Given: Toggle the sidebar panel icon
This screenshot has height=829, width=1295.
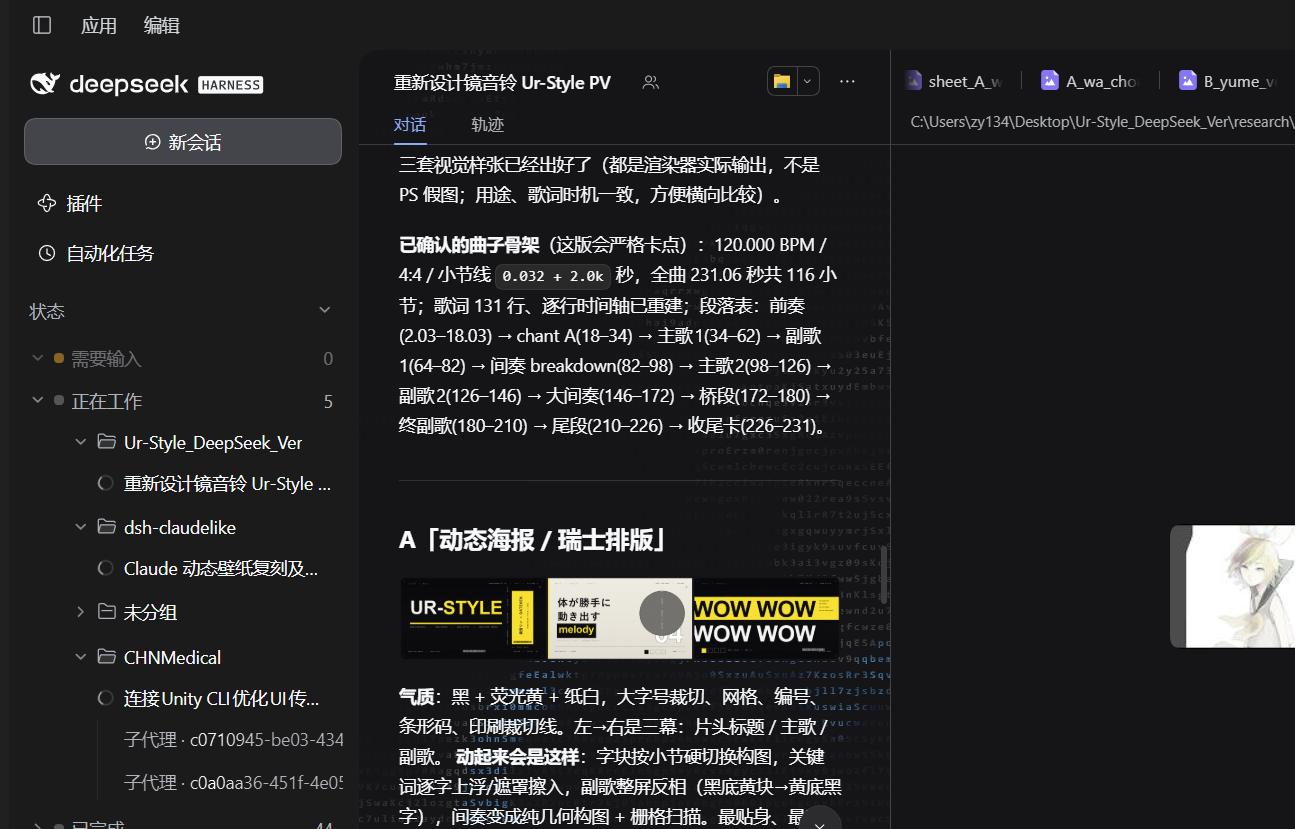Looking at the screenshot, I should pyautogui.click(x=42, y=25).
